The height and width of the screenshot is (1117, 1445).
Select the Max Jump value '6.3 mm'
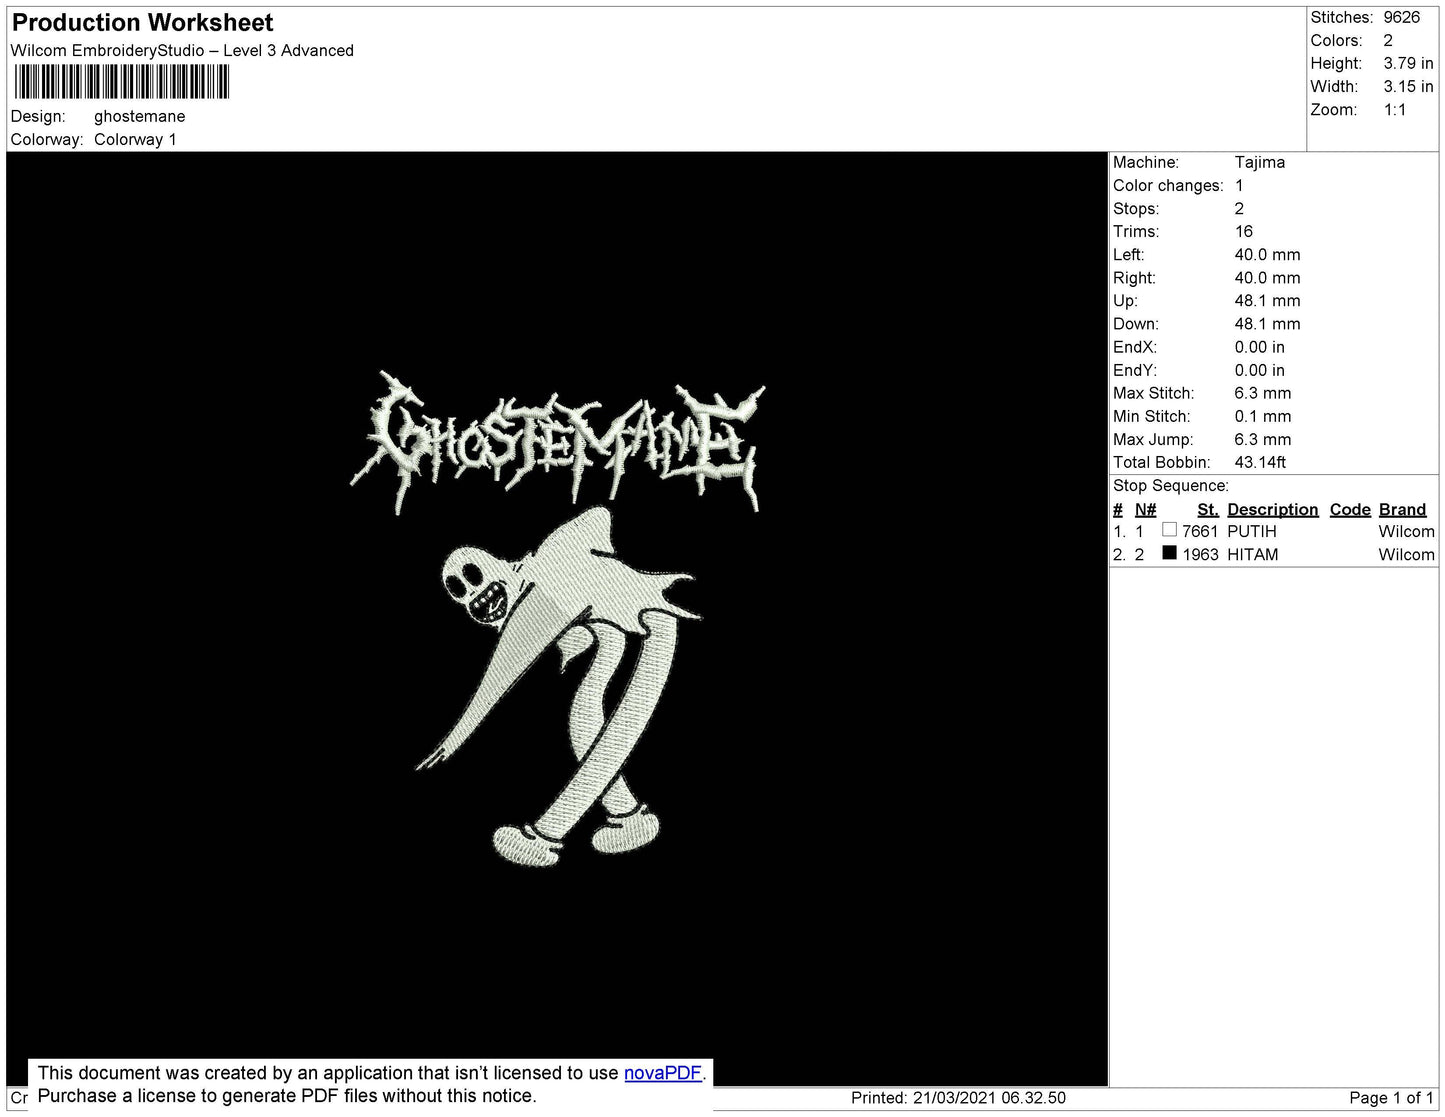1263,439
